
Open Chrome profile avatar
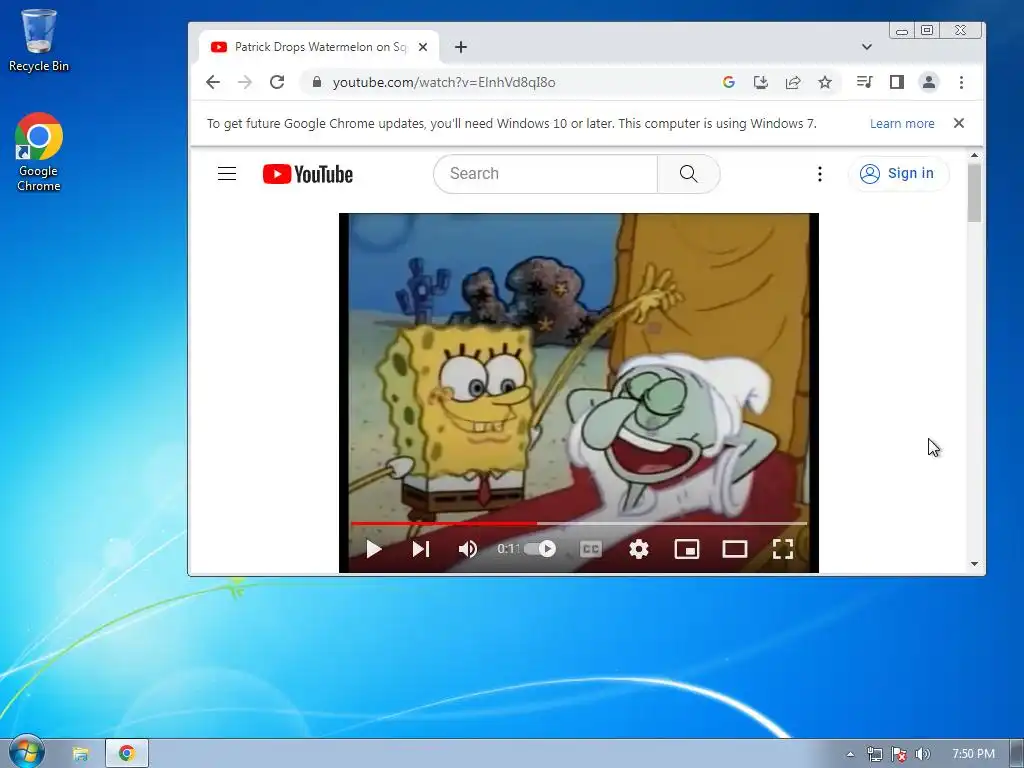(929, 82)
